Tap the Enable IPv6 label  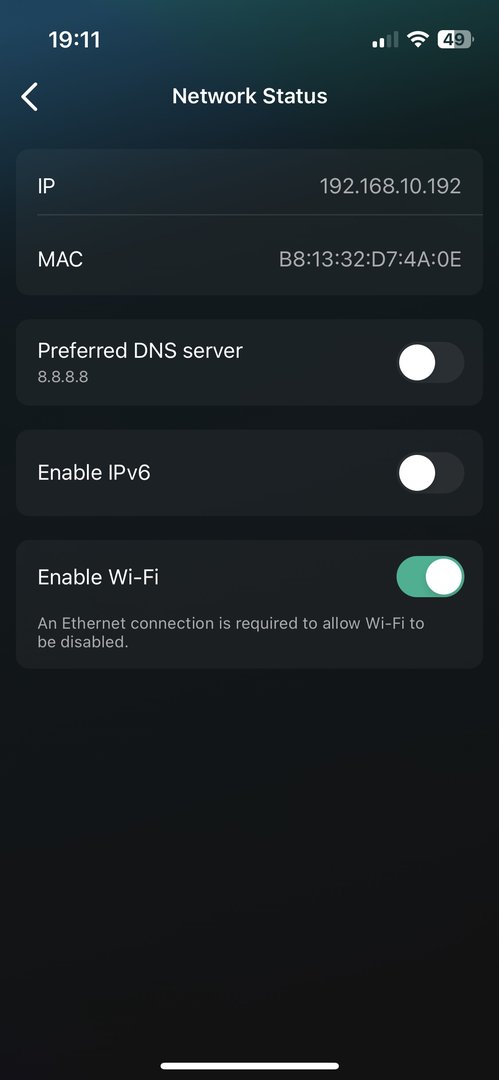[94, 473]
